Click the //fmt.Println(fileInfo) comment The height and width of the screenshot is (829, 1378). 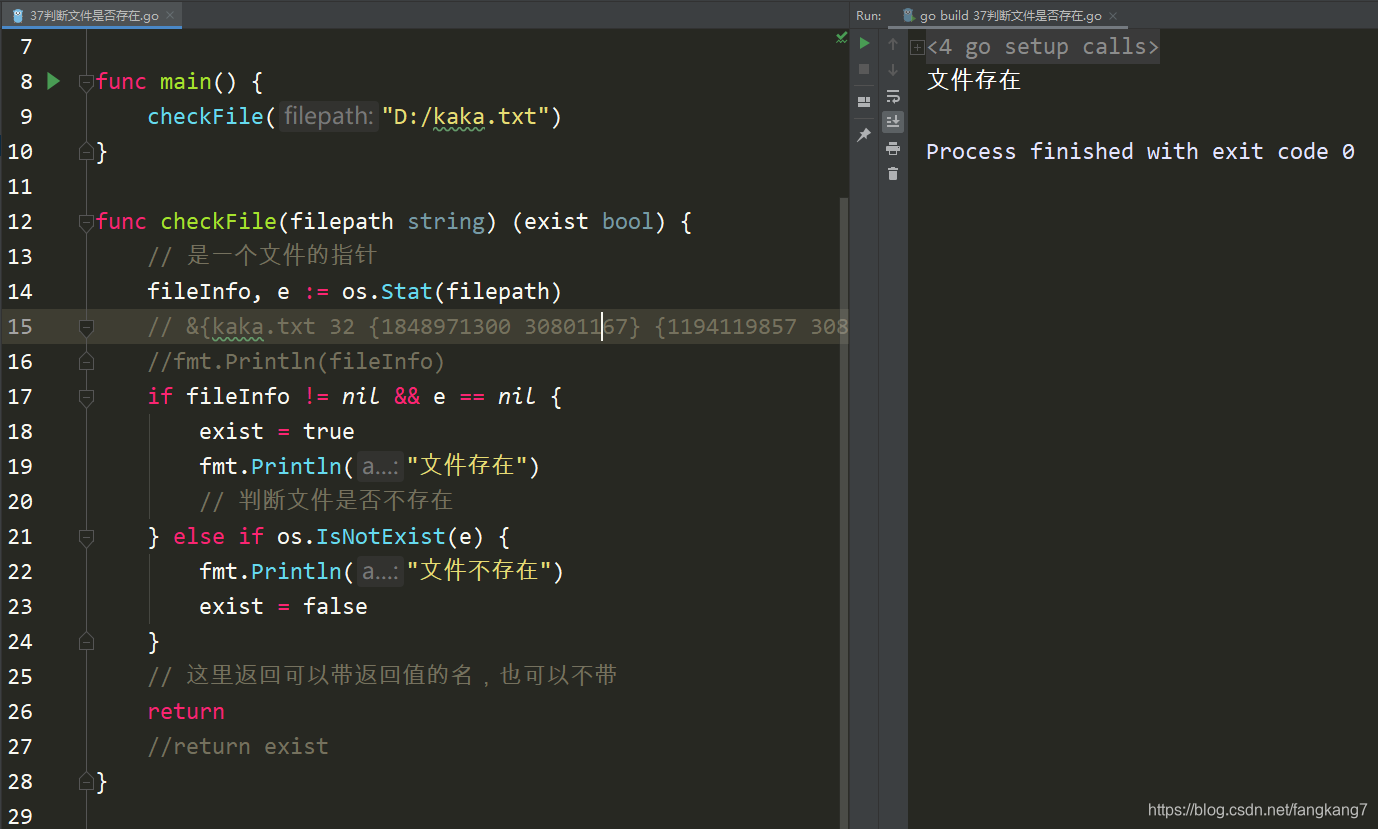point(296,362)
